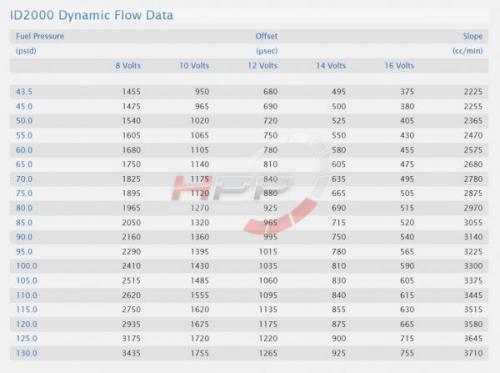The width and height of the screenshot is (500, 373).
Task: Click the Slope column header
Action: (x=473, y=36)
